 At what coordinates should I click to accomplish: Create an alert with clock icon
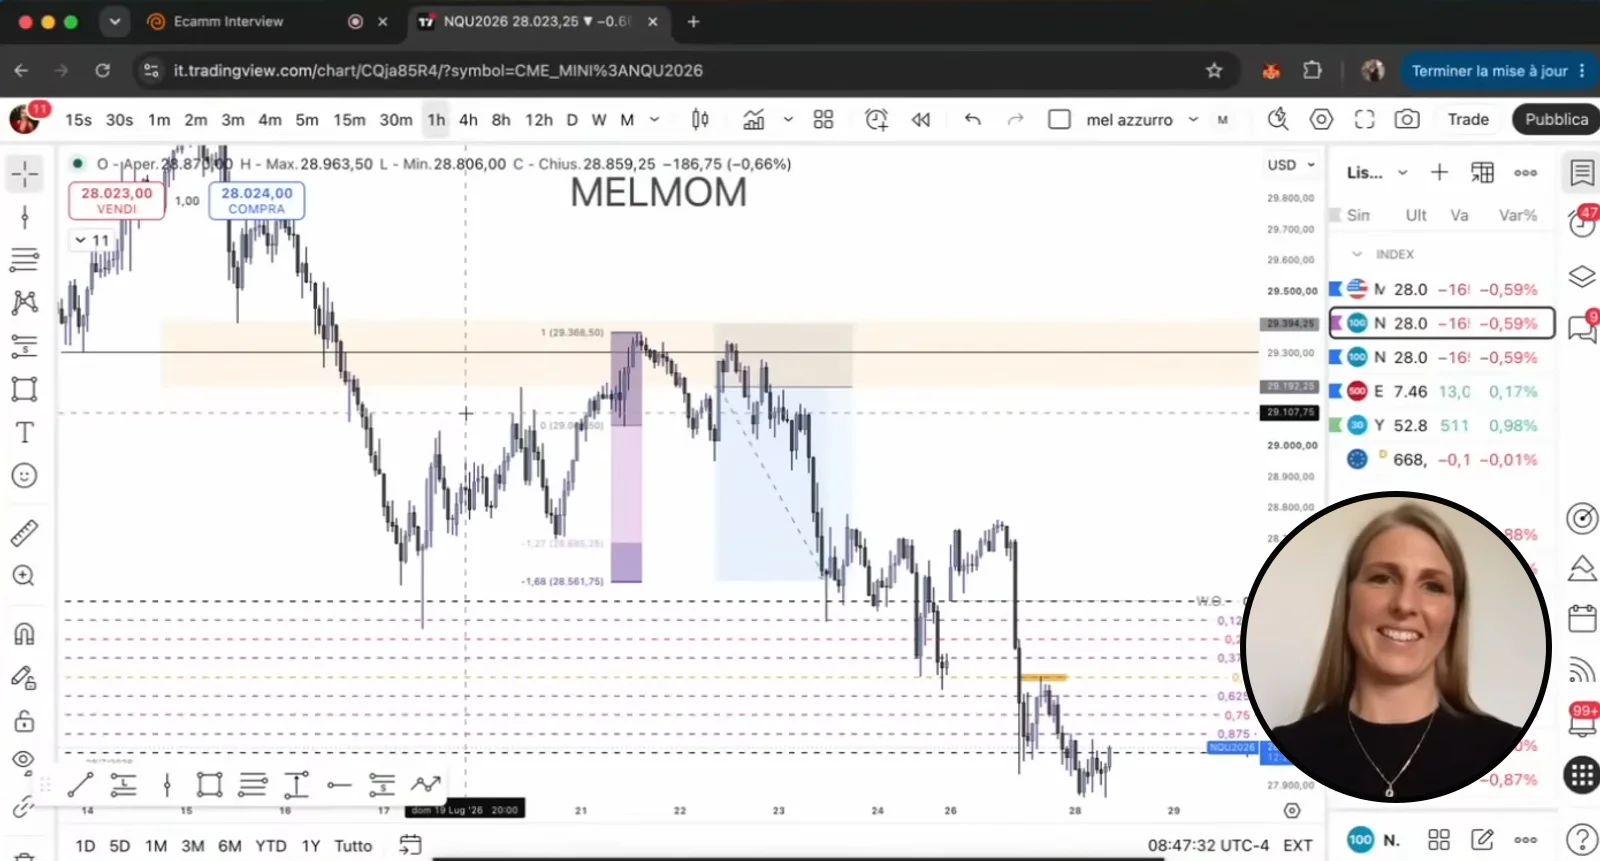877,120
